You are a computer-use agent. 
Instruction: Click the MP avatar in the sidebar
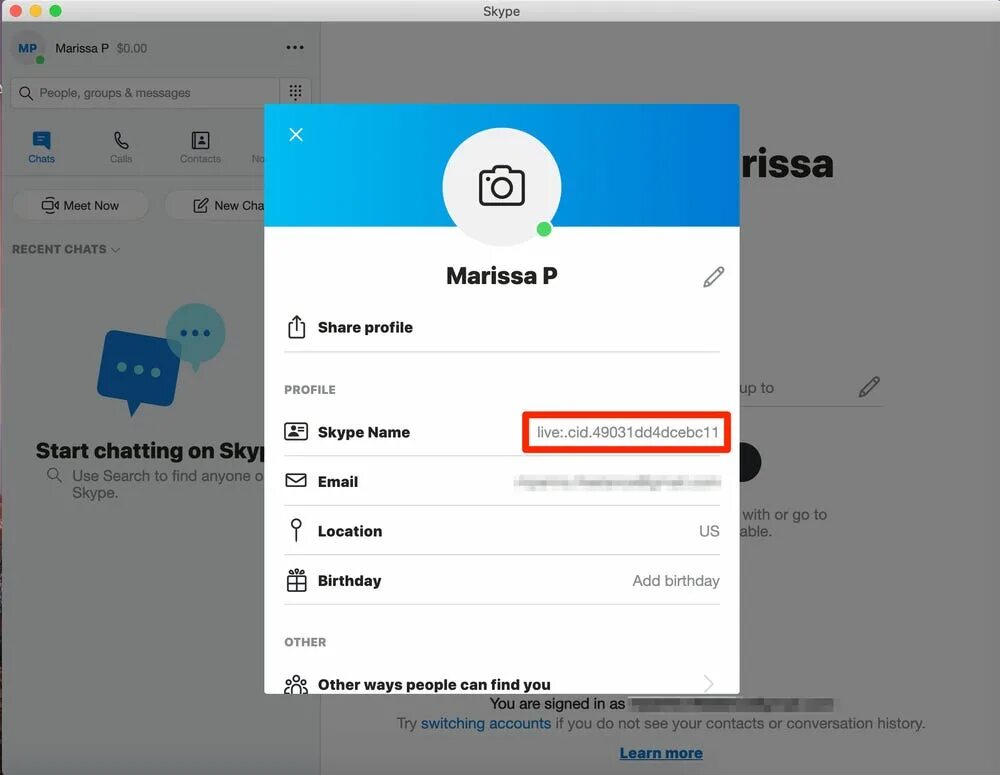click(x=28, y=48)
